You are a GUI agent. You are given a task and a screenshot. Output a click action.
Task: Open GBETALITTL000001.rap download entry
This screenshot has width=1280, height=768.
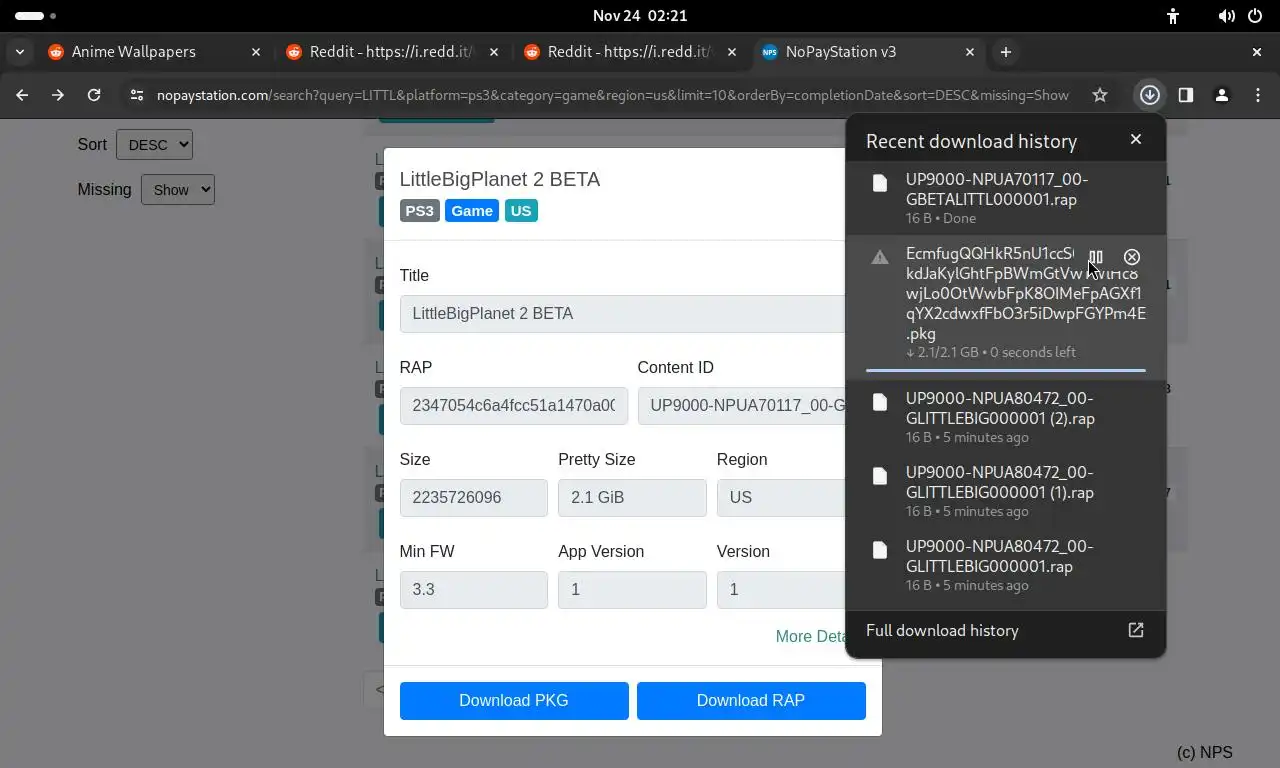(x=1006, y=197)
